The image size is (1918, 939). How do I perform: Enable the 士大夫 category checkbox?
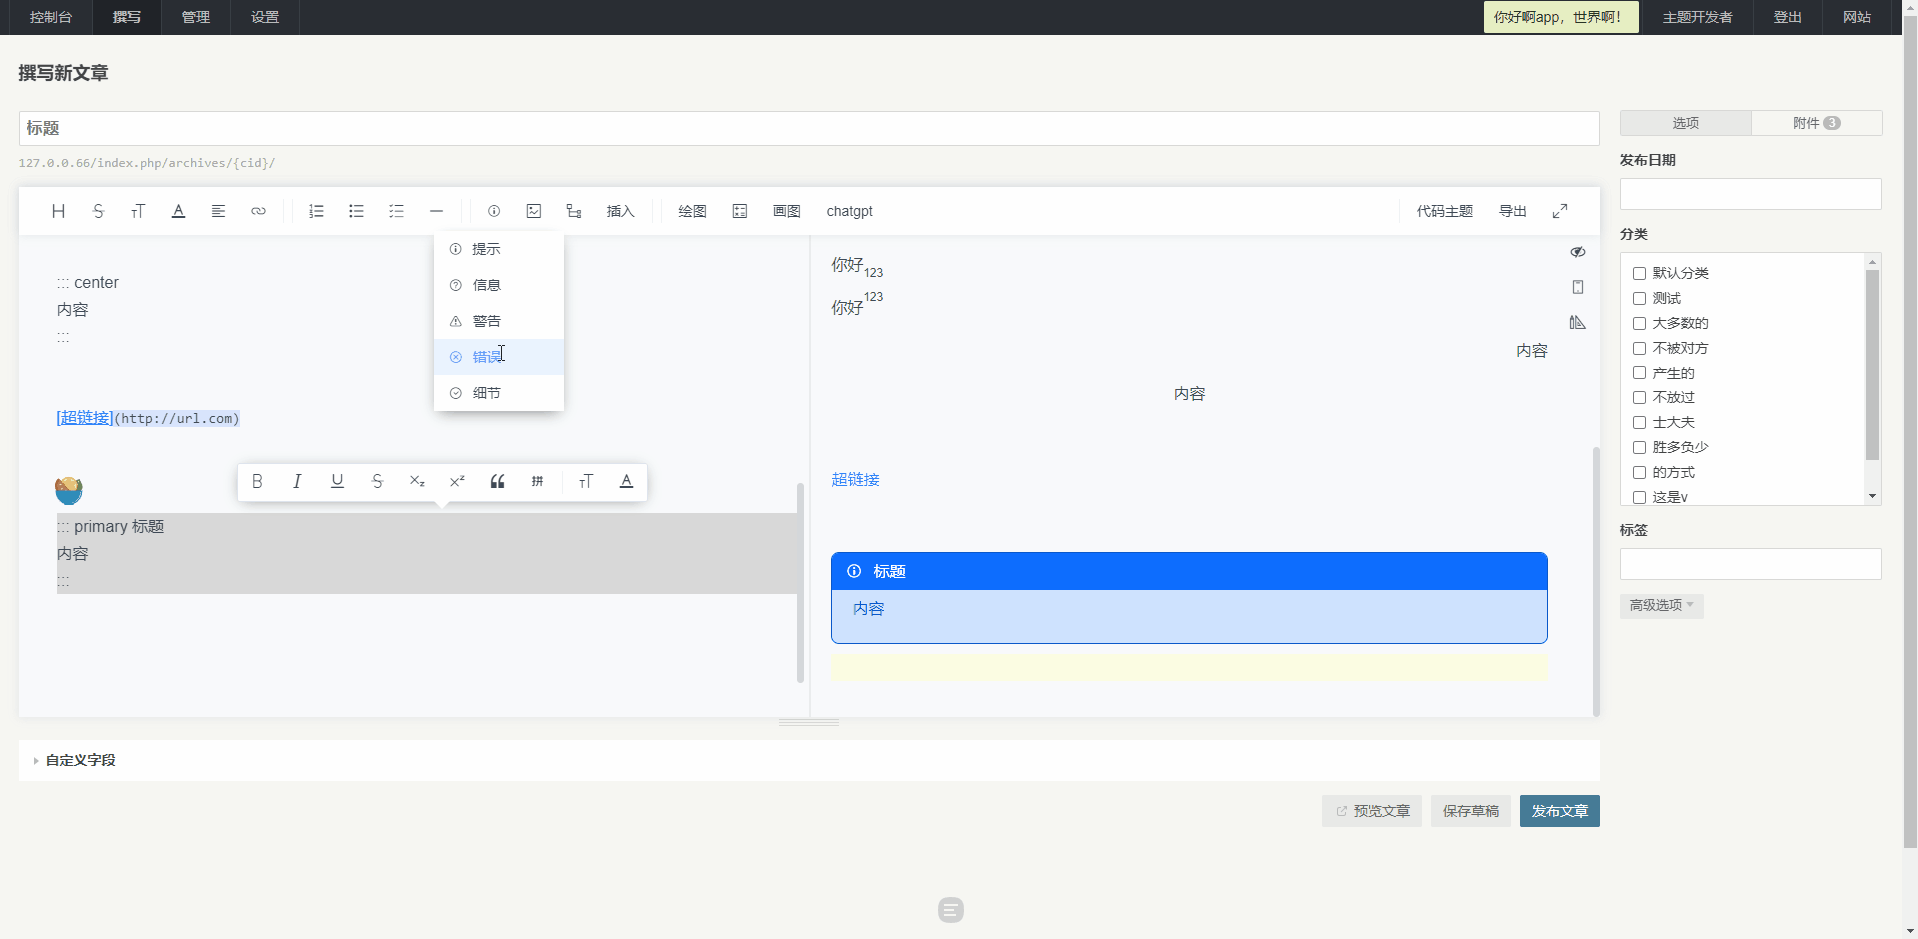pyautogui.click(x=1639, y=422)
